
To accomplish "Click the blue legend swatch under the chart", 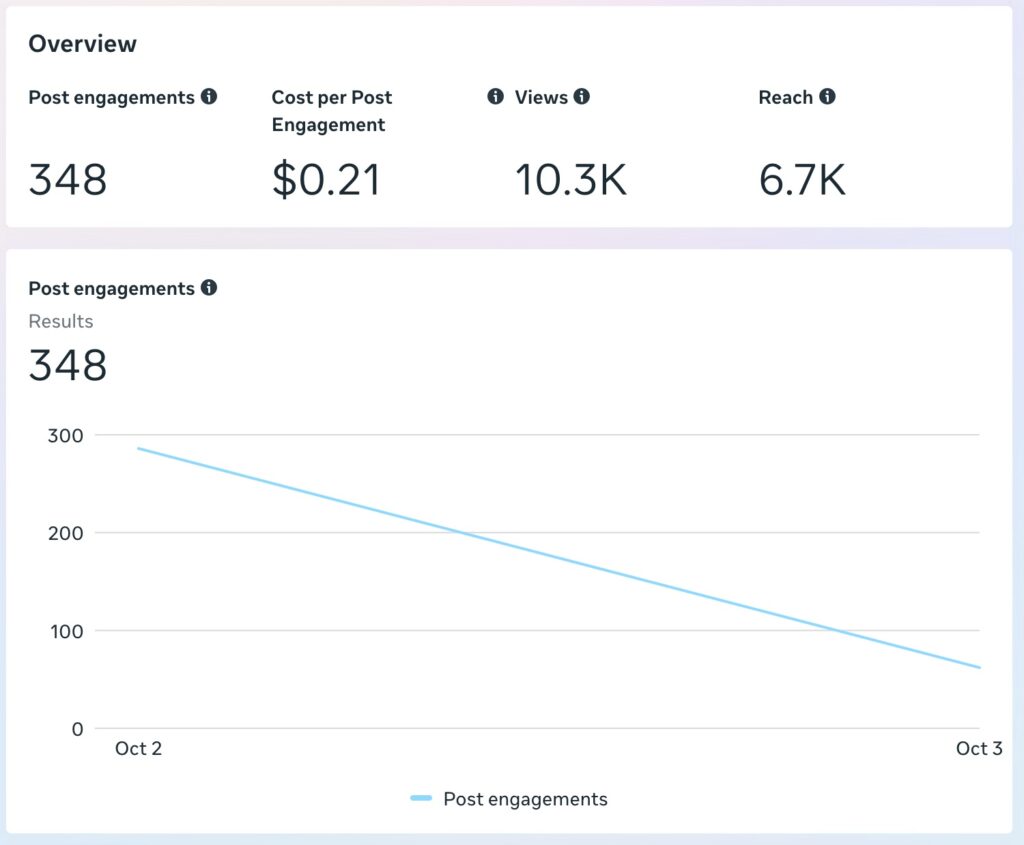I will click(x=421, y=798).
